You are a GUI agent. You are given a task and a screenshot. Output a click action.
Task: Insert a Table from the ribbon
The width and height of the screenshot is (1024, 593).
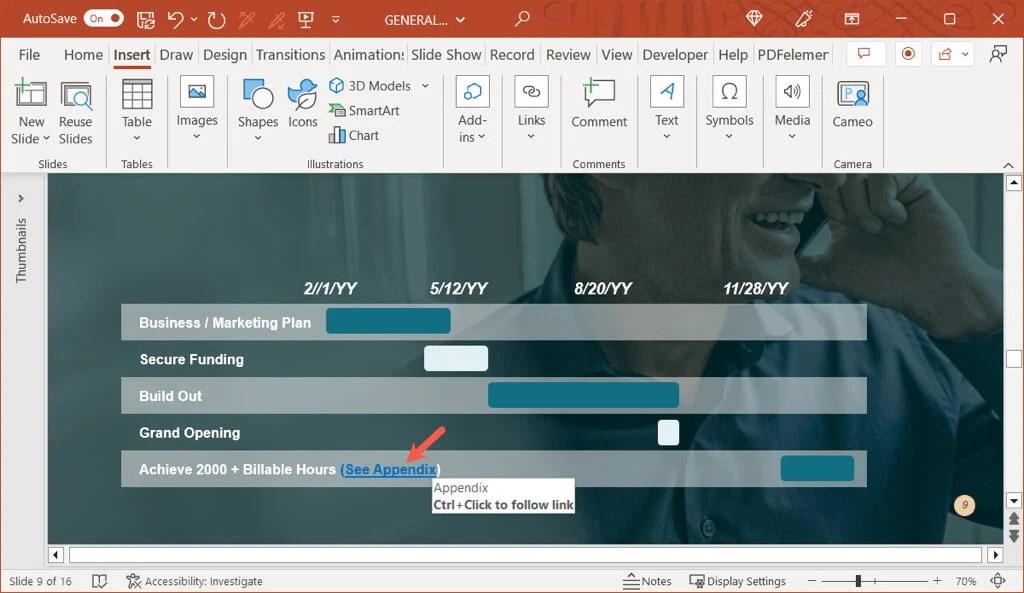pyautogui.click(x=136, y=110)
